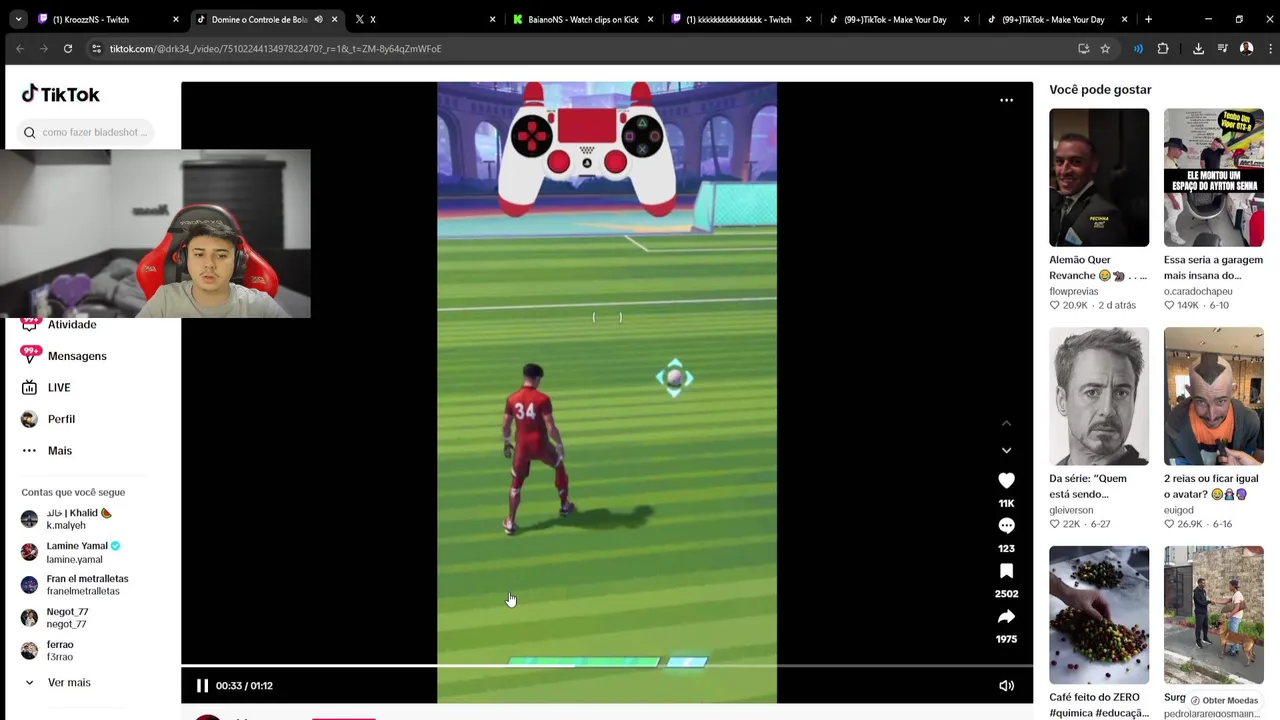Open 2 reias ou ficar igual thumbnail
Image resolution: width=1280 pixels, height=720 pixels.
pos(1213,396)
